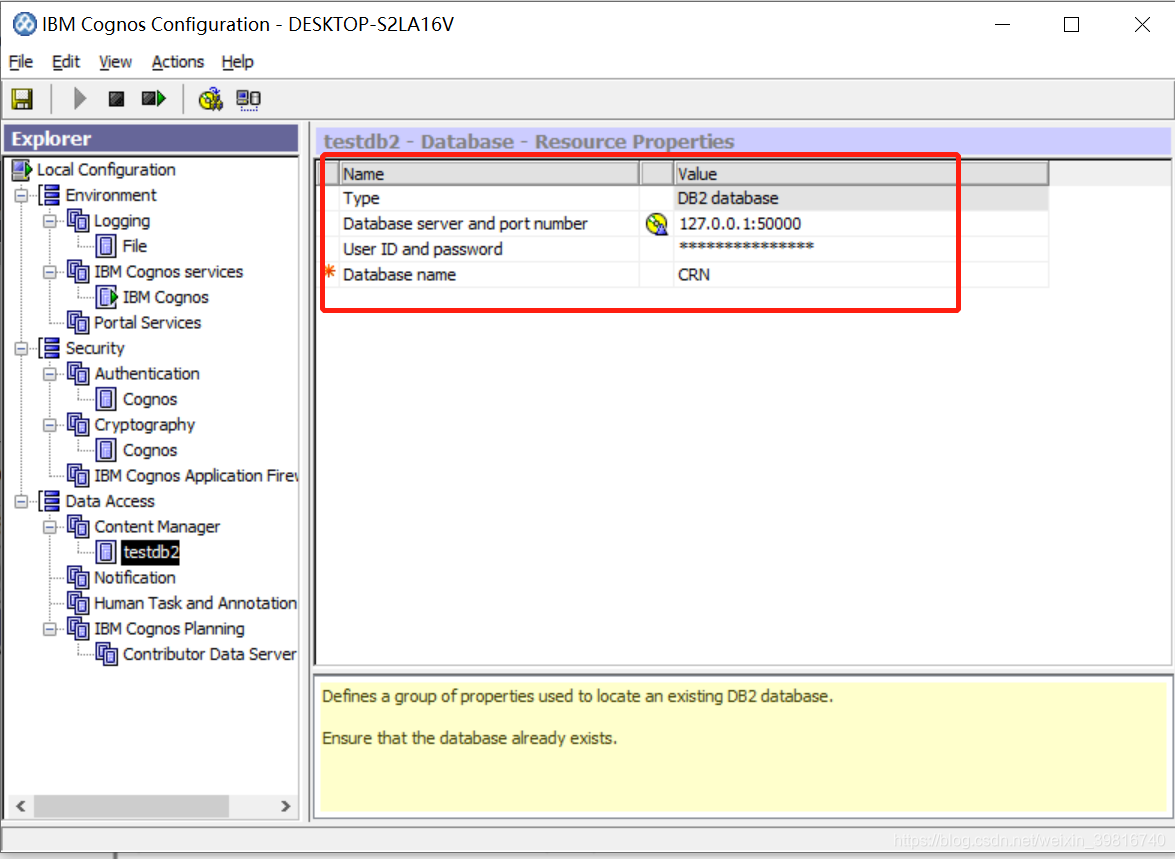This screenshot has height=859, width=1175.
Task: Click the Restart service toolbar icon
Action: pos(154,99)
